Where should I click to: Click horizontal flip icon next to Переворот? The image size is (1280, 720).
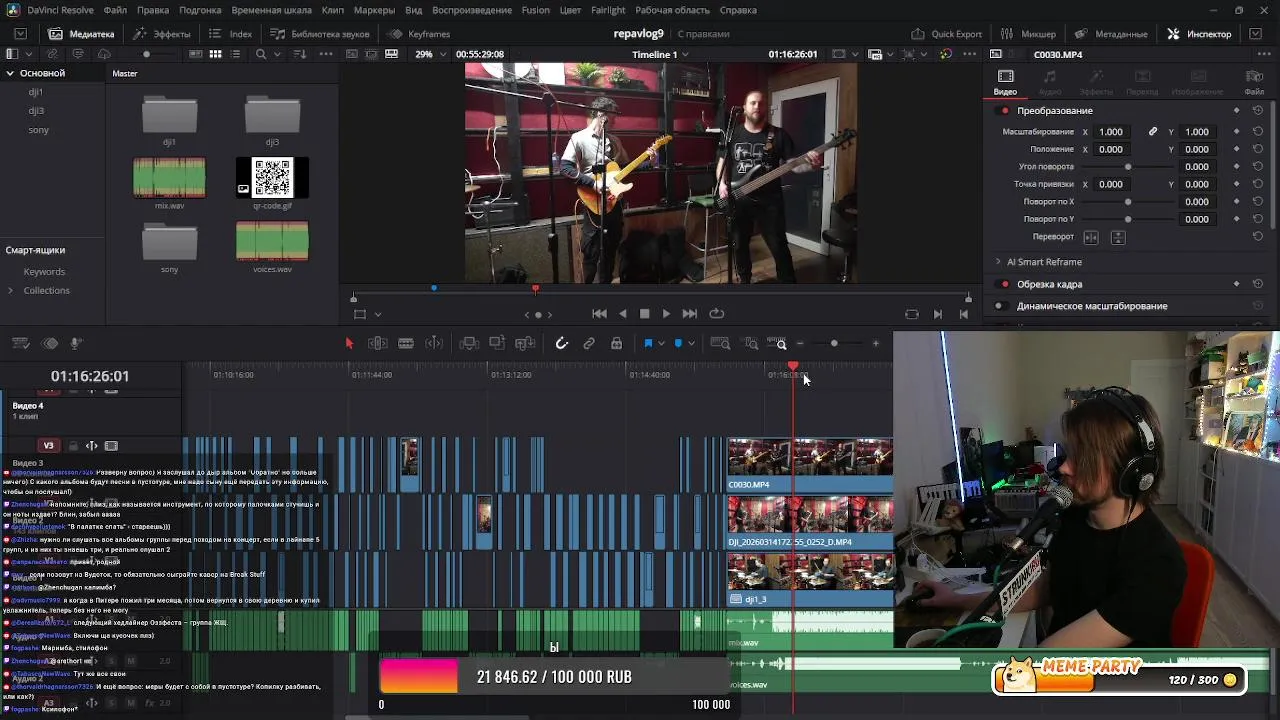pyautogui.click(x=1091, y=237)
